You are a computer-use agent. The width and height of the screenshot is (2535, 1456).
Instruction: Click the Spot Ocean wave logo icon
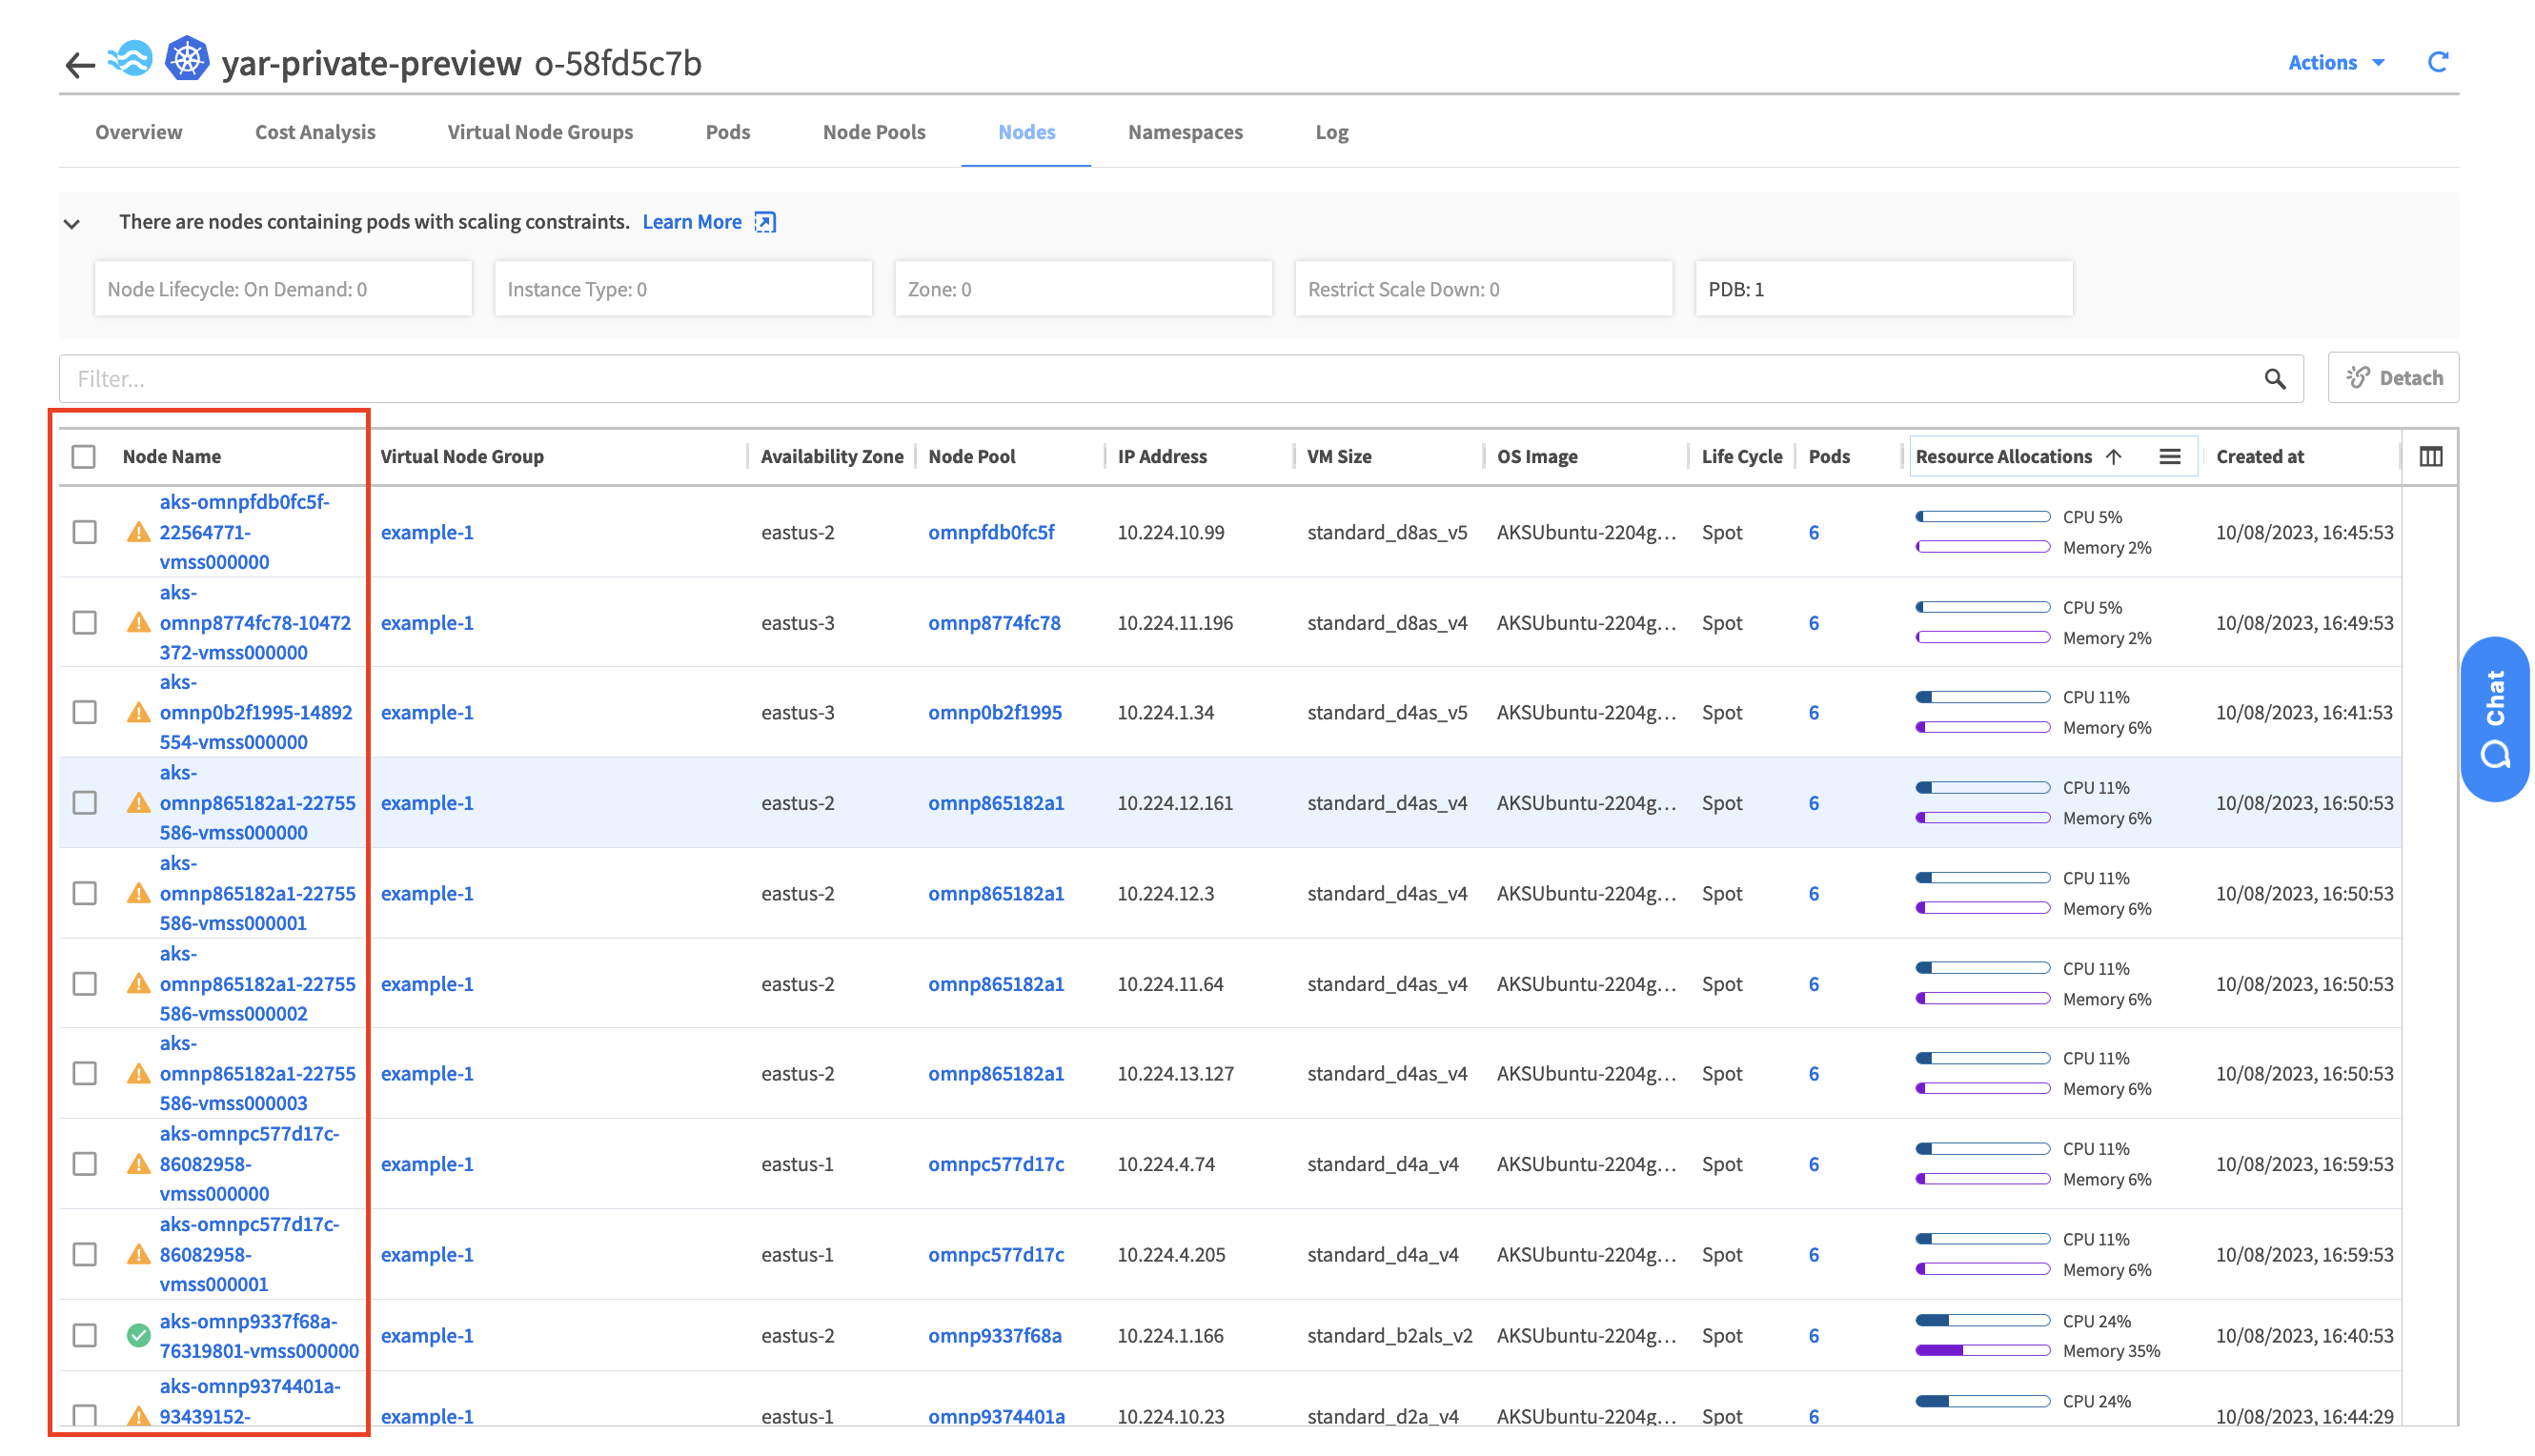(x=130, y=60)
